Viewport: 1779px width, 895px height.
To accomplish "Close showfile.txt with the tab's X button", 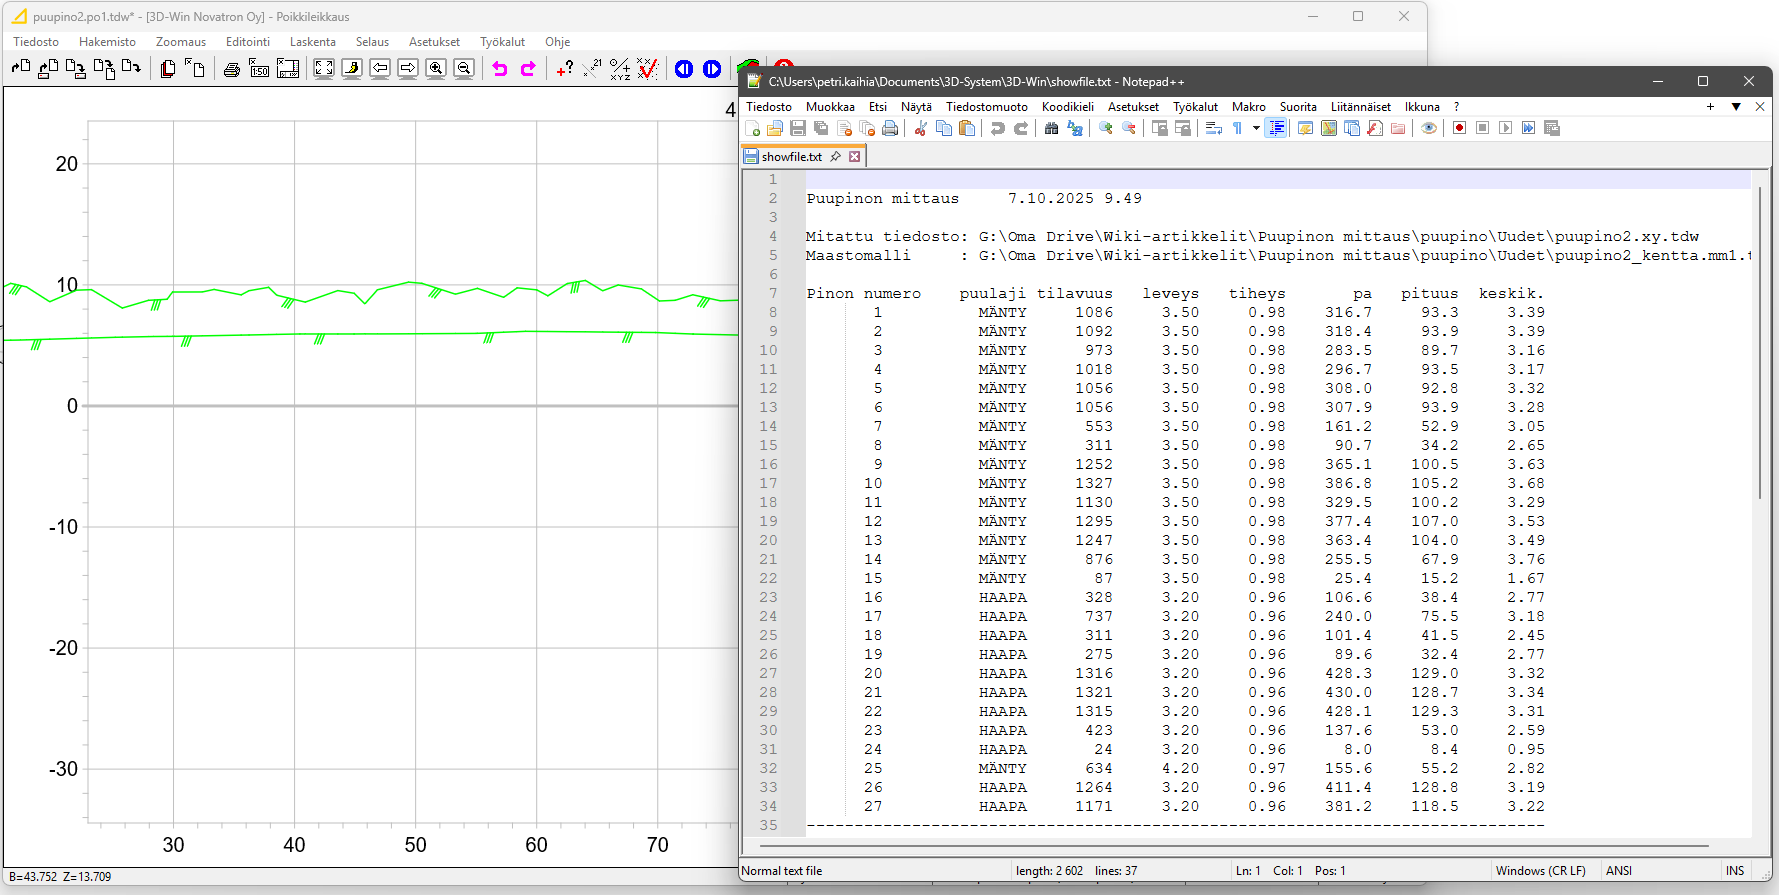I will click(855, 157).
